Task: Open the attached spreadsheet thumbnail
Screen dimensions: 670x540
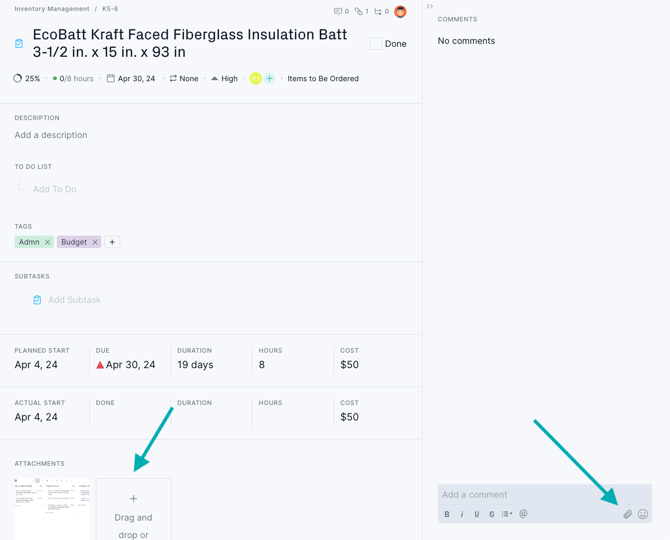Action: tap(52, 509)
